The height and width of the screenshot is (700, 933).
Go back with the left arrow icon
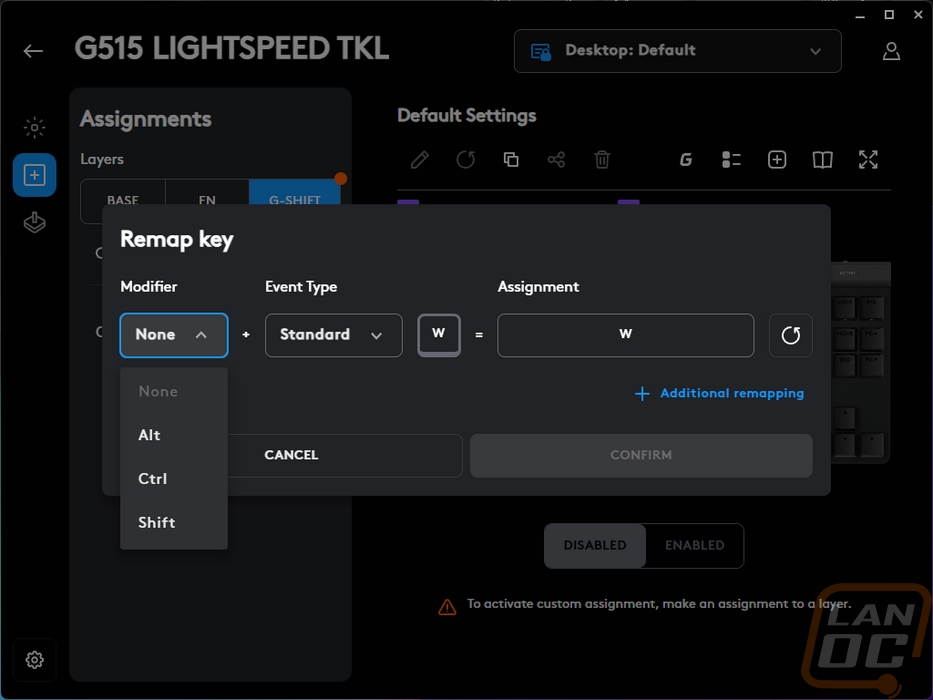[33, 51]
